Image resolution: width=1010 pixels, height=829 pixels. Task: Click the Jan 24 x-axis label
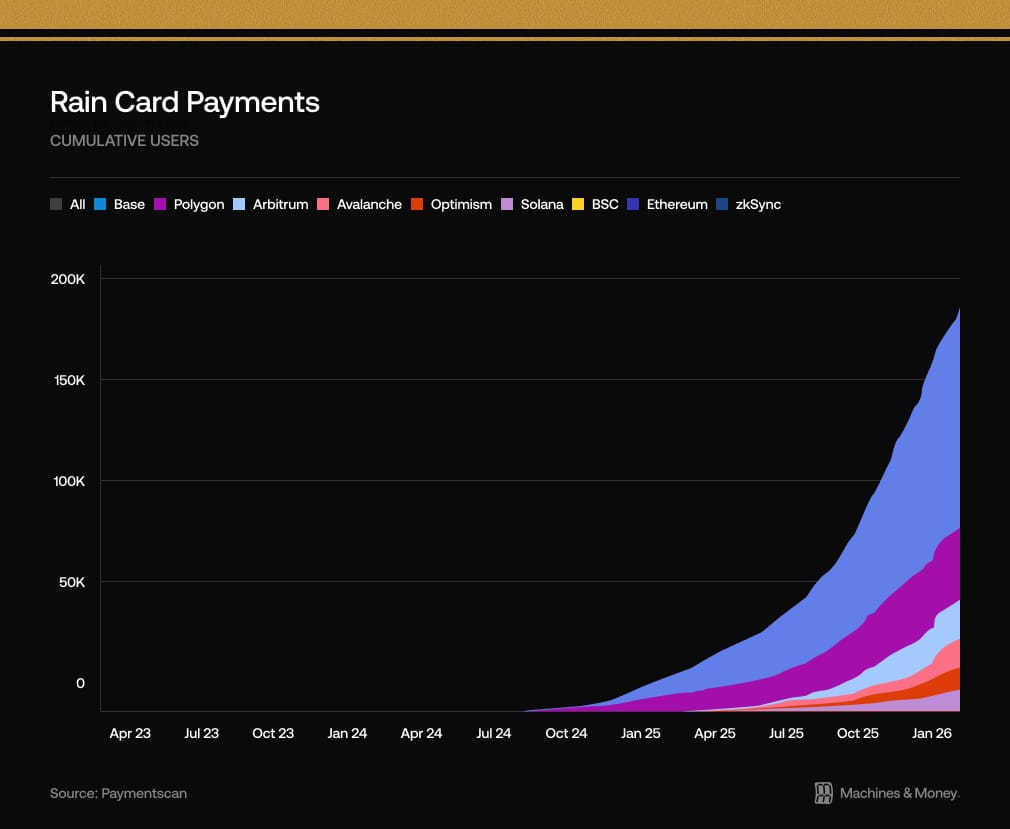(x=347, y=733)
